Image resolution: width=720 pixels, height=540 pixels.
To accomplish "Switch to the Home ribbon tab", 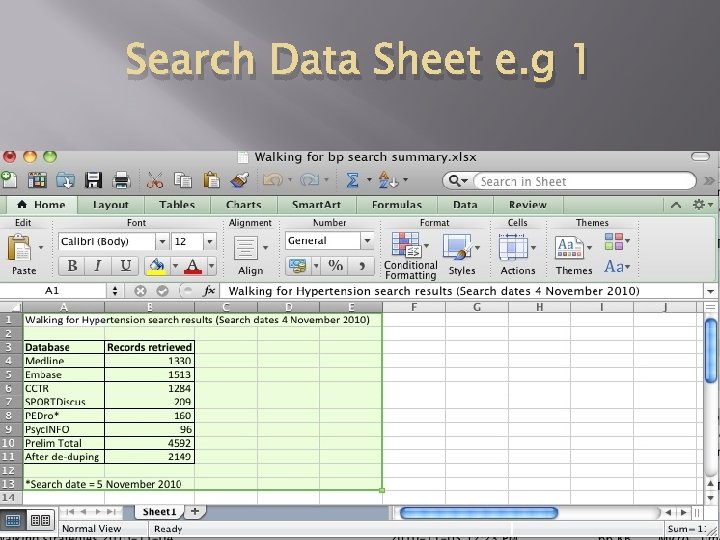I will tap(41, 205).
